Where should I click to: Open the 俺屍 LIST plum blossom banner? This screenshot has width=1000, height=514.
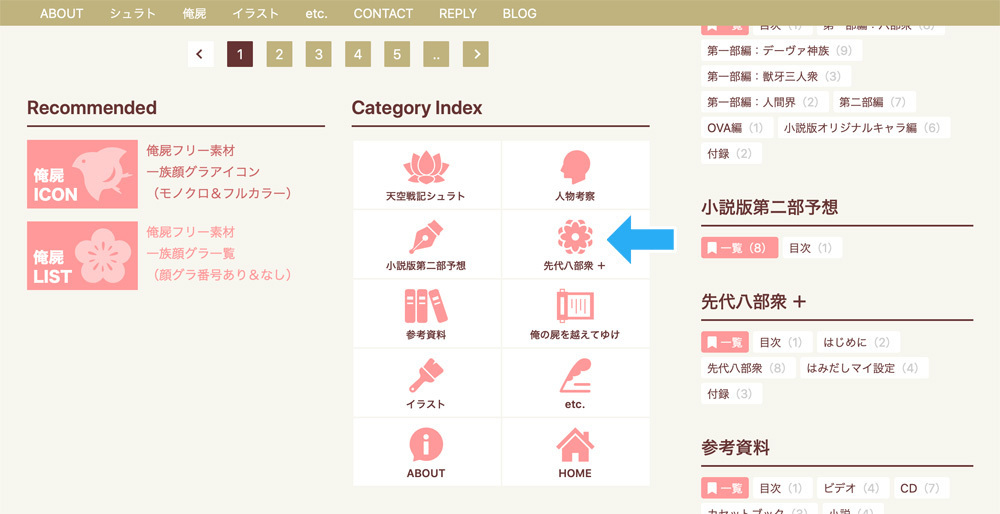pyautogui.click(x=82, y=256)
